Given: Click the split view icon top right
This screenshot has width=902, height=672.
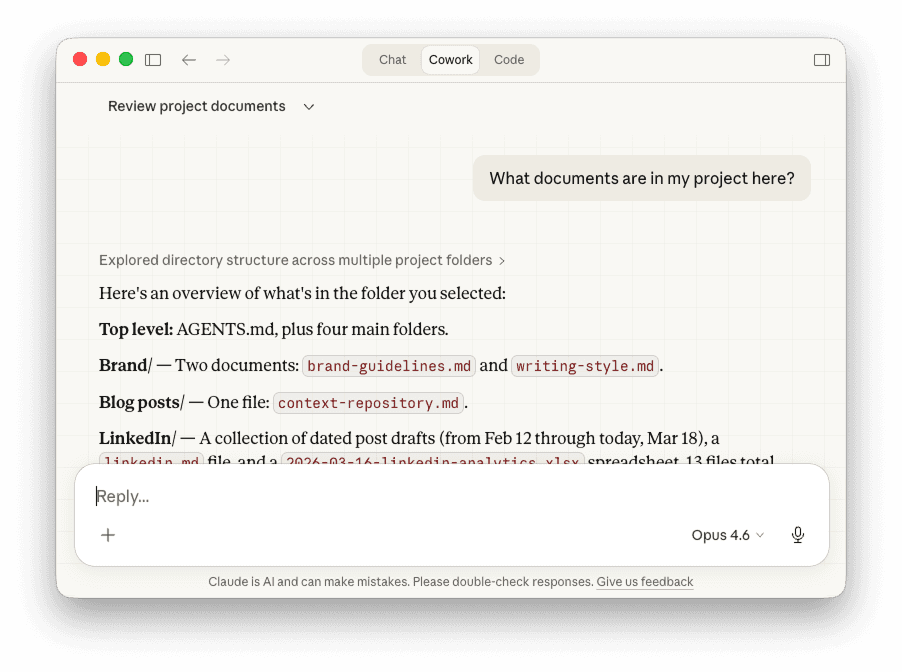Looking at the screenshot, I should [821, 59].
